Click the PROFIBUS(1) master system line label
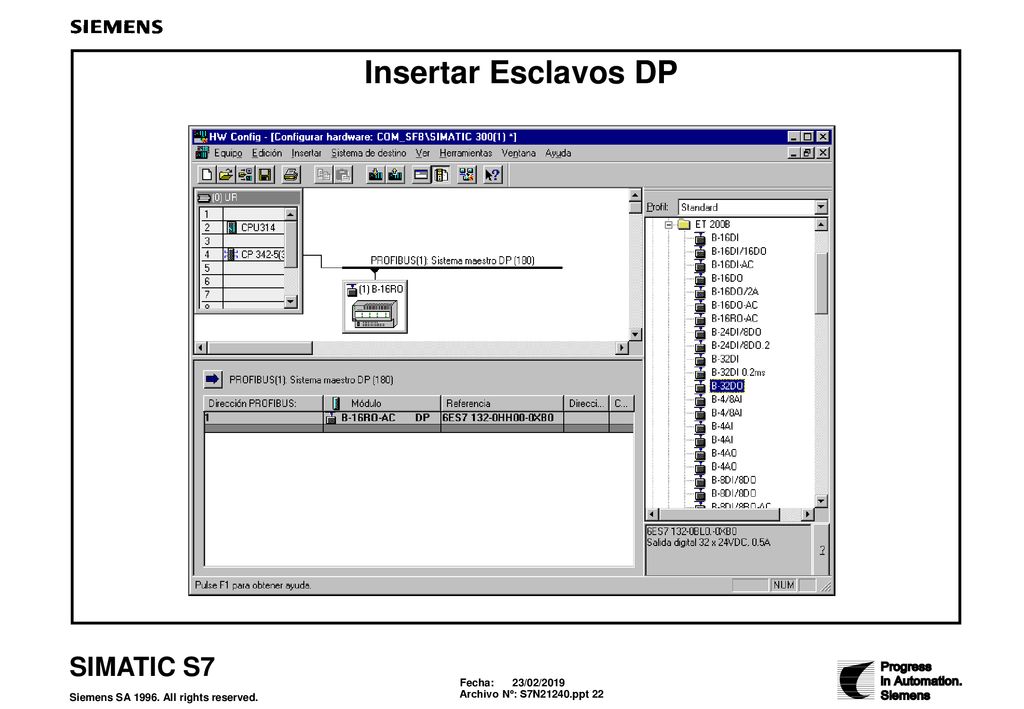The image size is (1024, 709). (453, 260)
